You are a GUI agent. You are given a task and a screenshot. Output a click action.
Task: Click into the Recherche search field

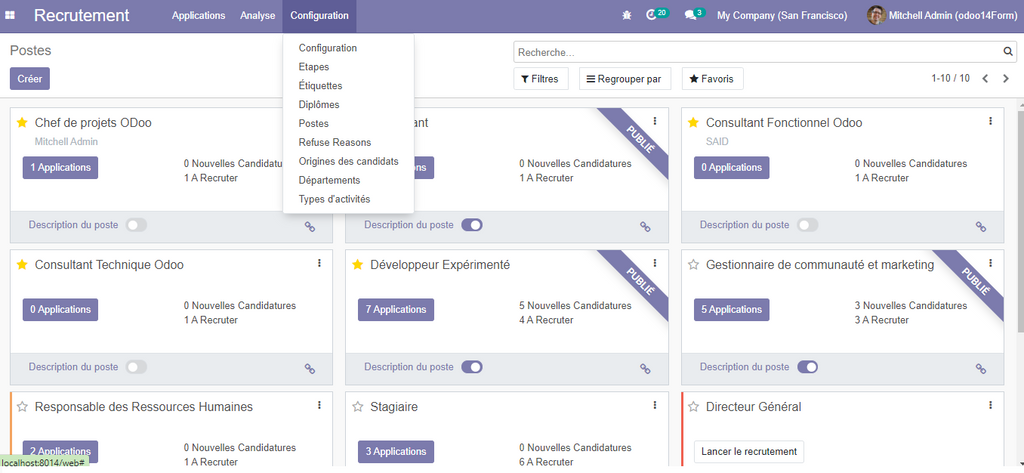(x=756, y=52)
